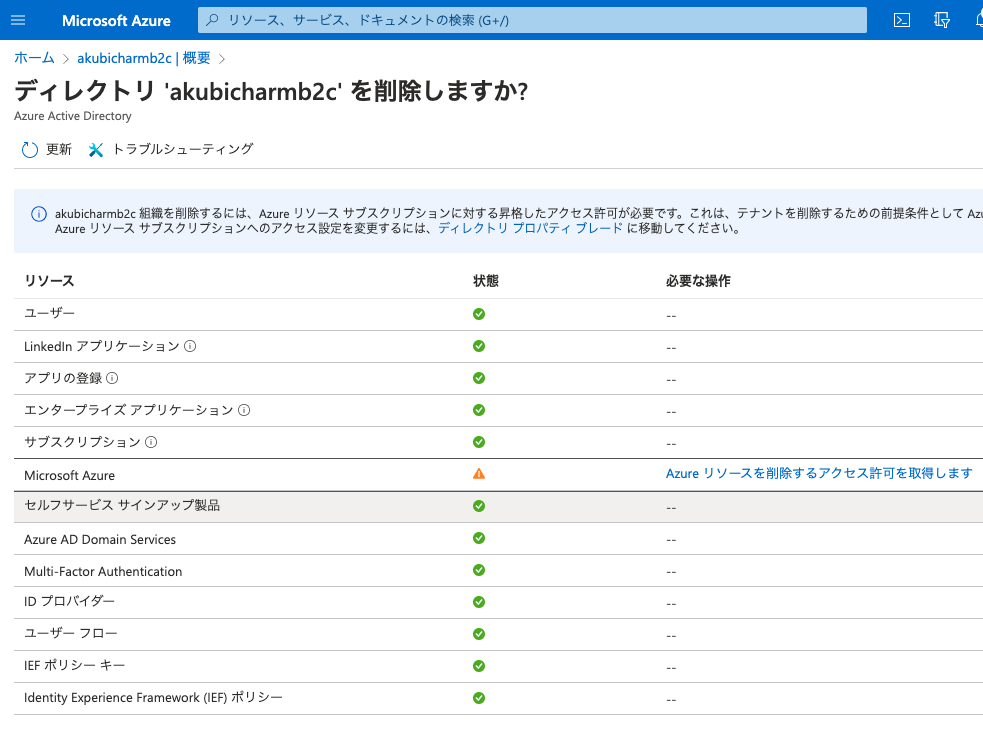Image resolution: width=983 pixels, height=734 pixels.
Task: Click the orange warning triangle on Microsoft Azure row
Action: (x=479, y=474)
